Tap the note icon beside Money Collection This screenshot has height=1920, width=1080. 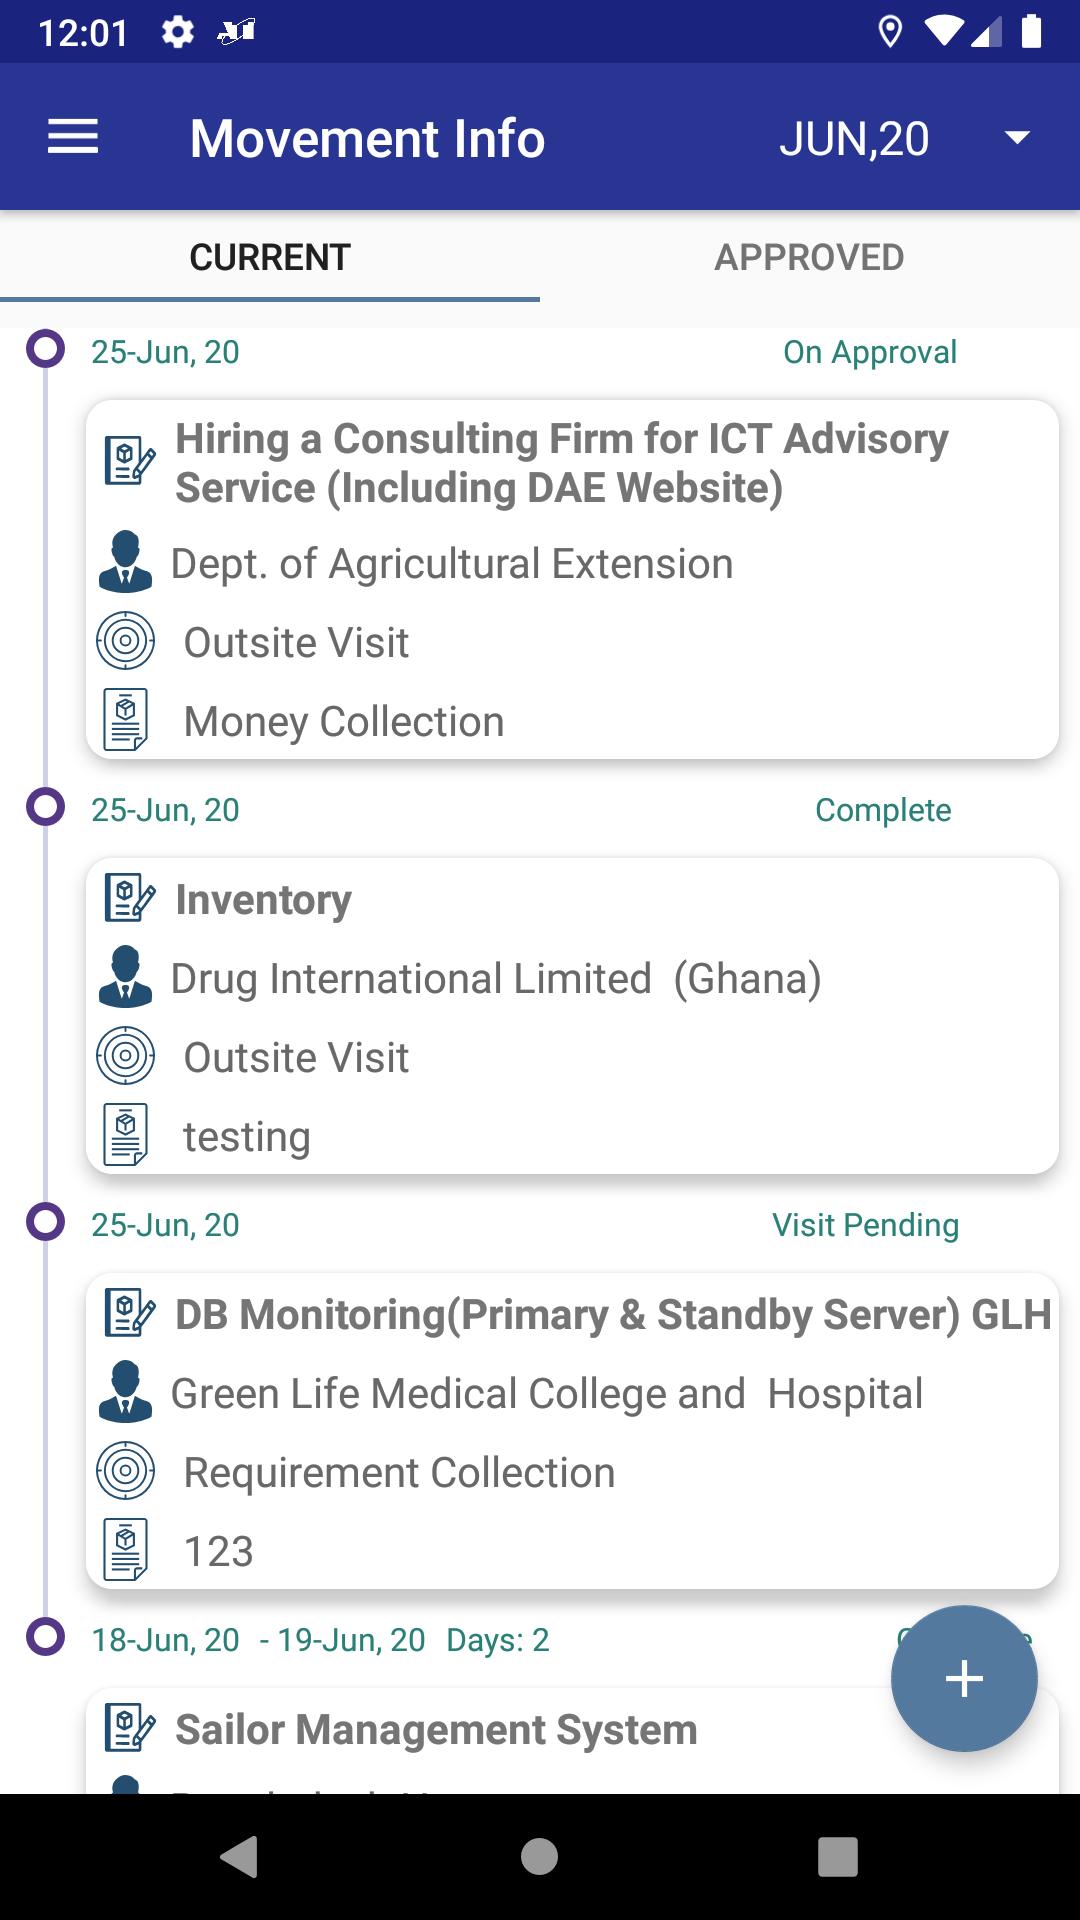(x=126, y=720)
